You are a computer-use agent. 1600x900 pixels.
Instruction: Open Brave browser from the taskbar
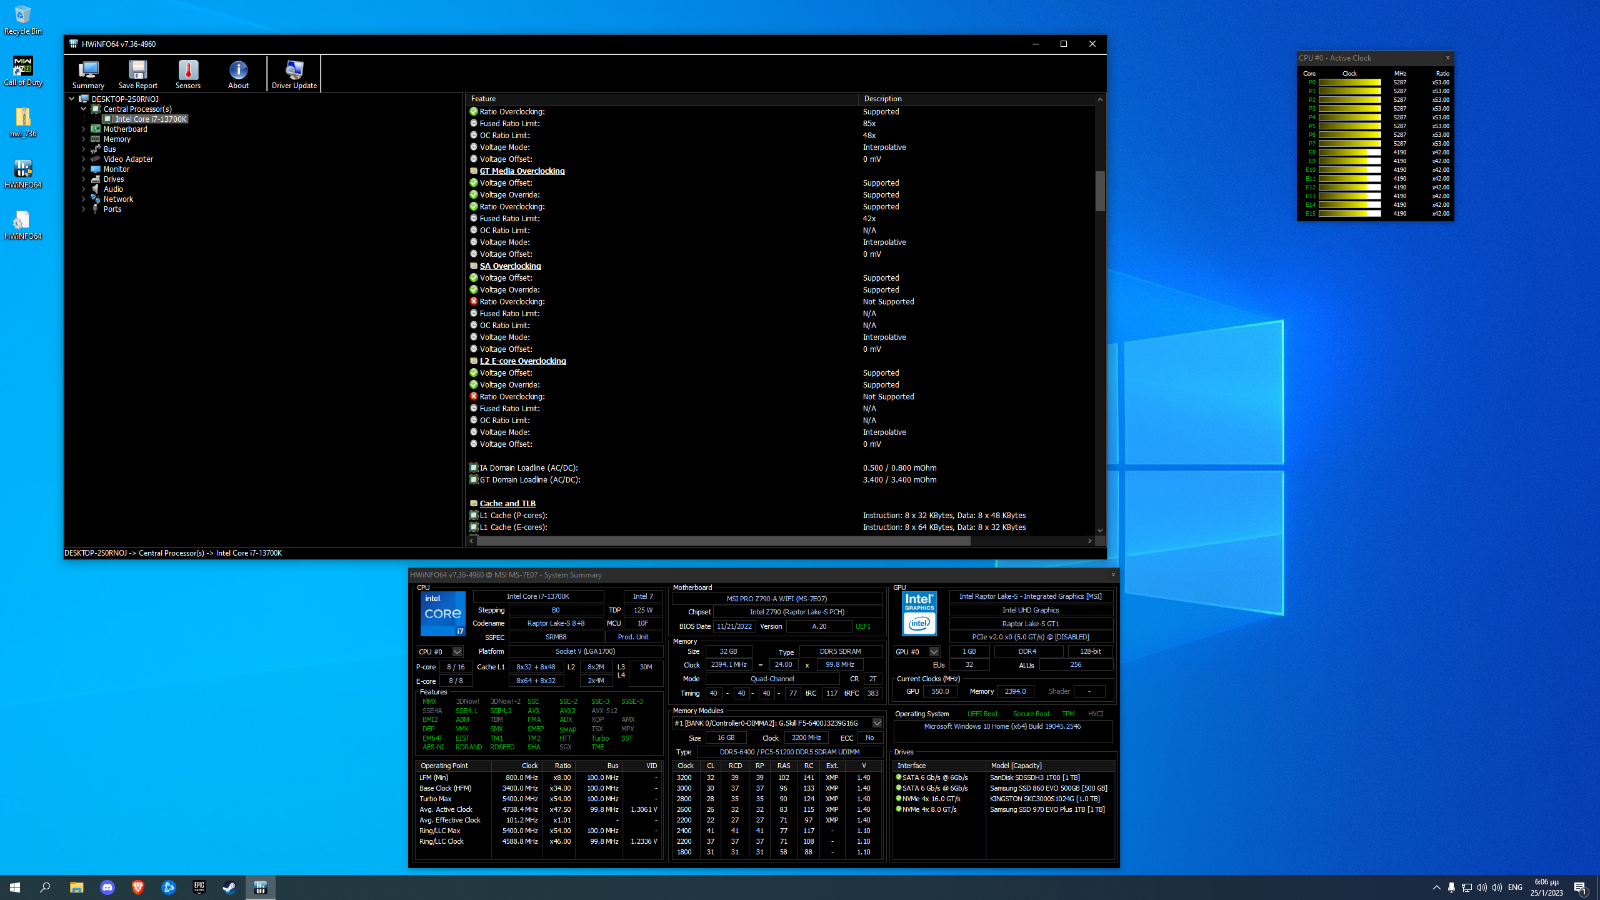(x=138, y=887)
